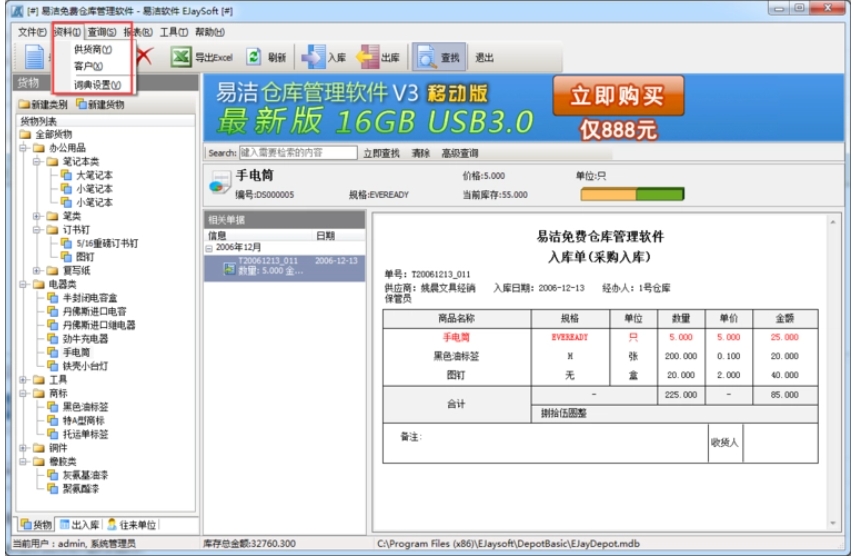Select 铁壳小台灯 in tree
This screenshot has width=853, height=556.
click(85, 366)
